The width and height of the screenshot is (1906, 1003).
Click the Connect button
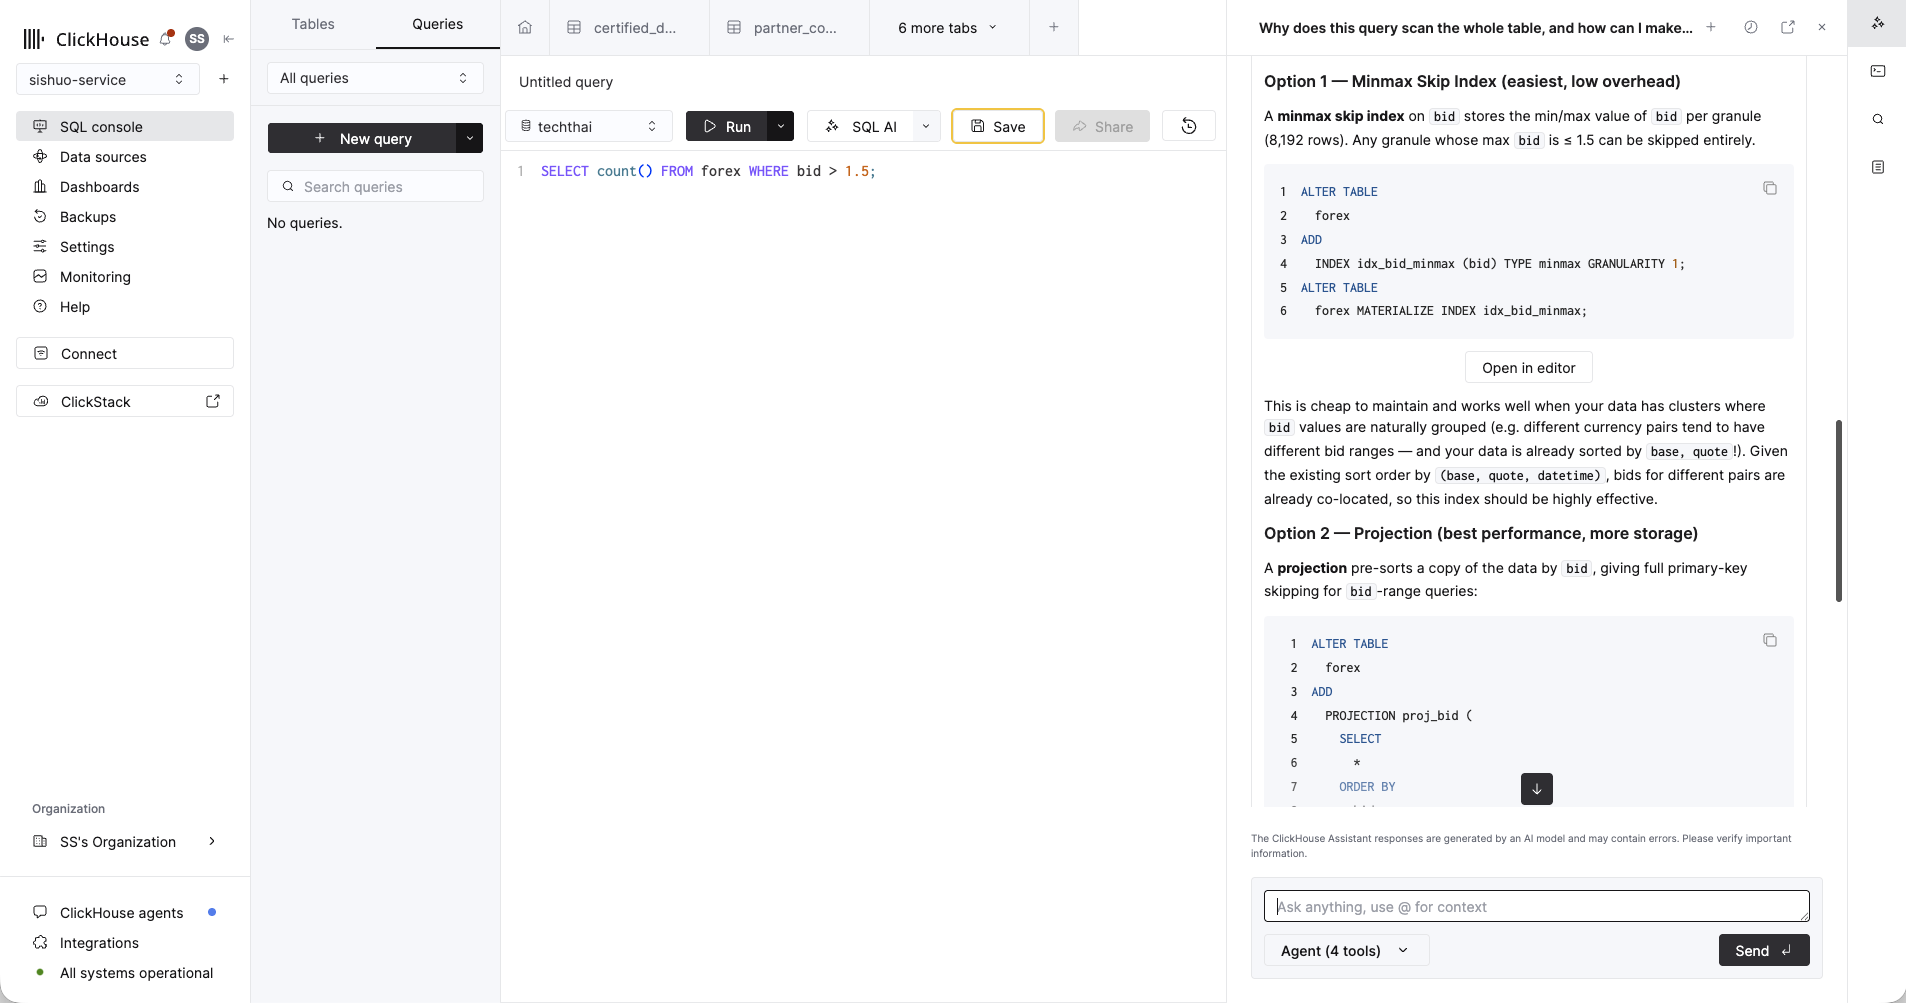coord(125,353)
